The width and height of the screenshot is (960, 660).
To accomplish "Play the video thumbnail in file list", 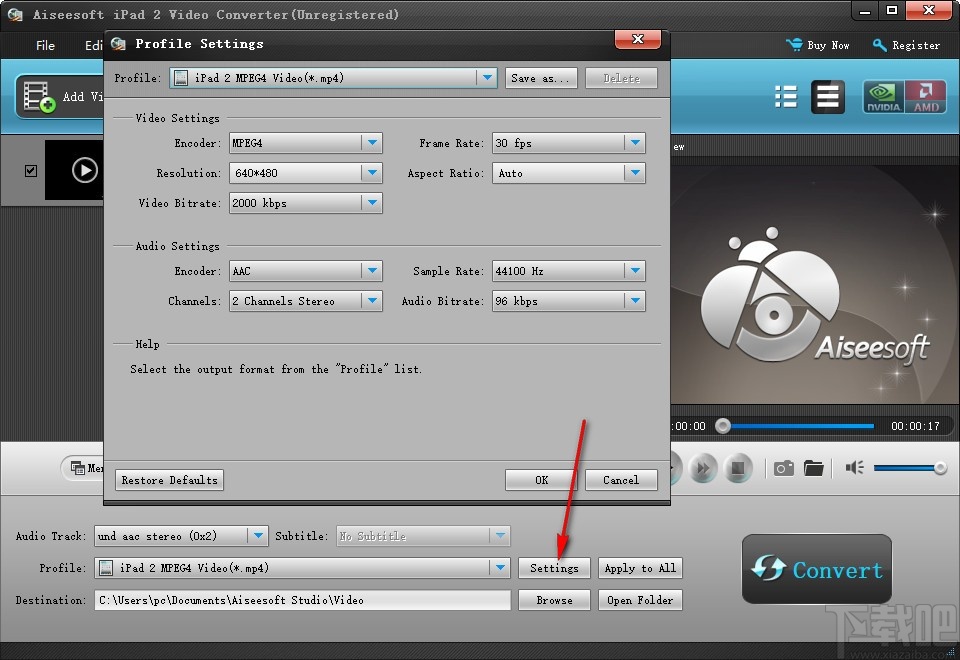I will click(84, 170).
